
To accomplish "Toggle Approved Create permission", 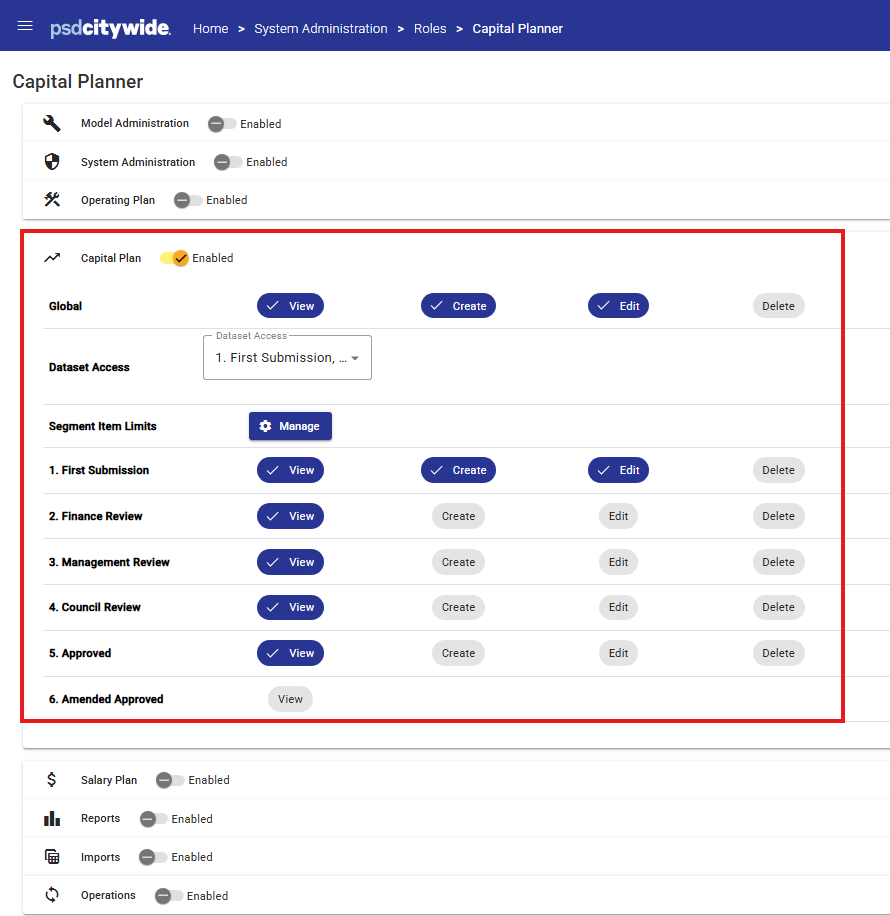I will [x=458, y=653].
